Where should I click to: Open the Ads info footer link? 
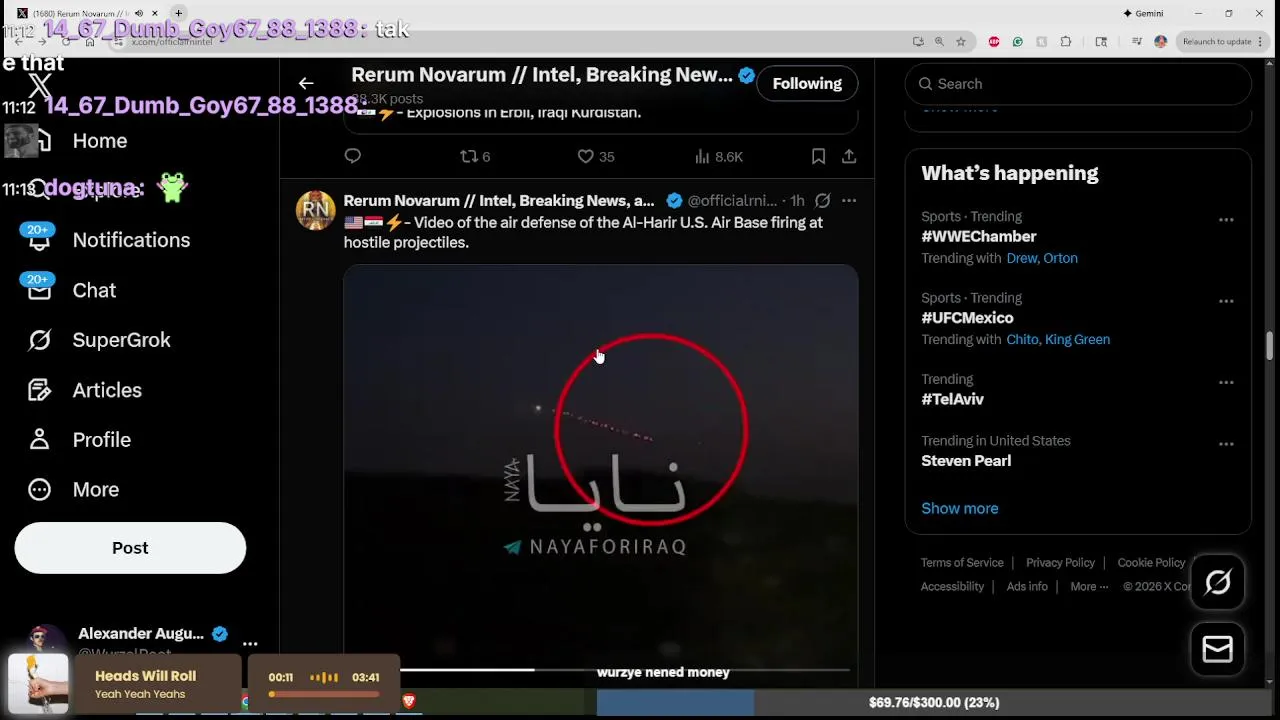[1027, 586]
